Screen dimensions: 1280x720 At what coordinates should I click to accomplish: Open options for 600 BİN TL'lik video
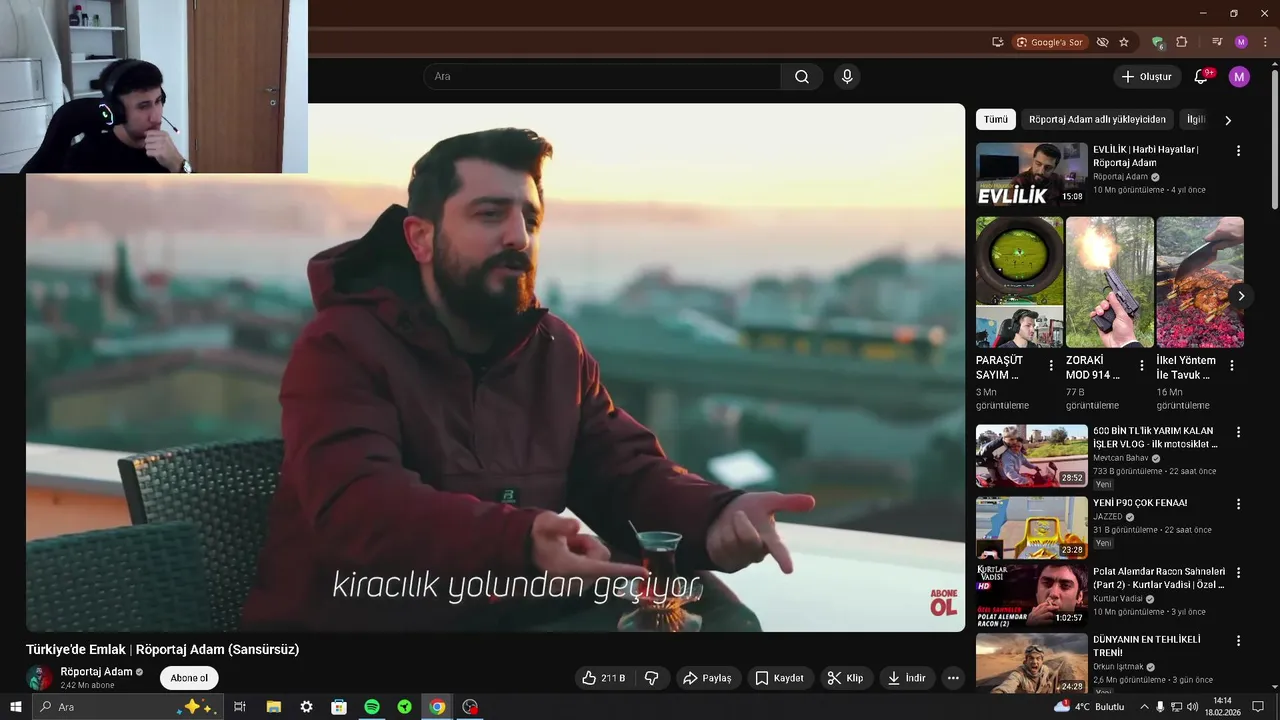tap(1238, 432)
